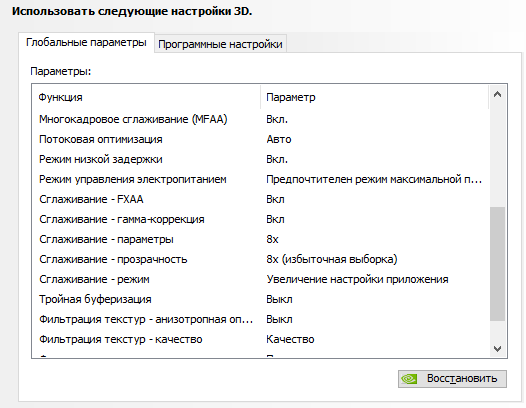
Task: Open Потоковая оптимизация value Авто
Action: [x=279, y=139]
